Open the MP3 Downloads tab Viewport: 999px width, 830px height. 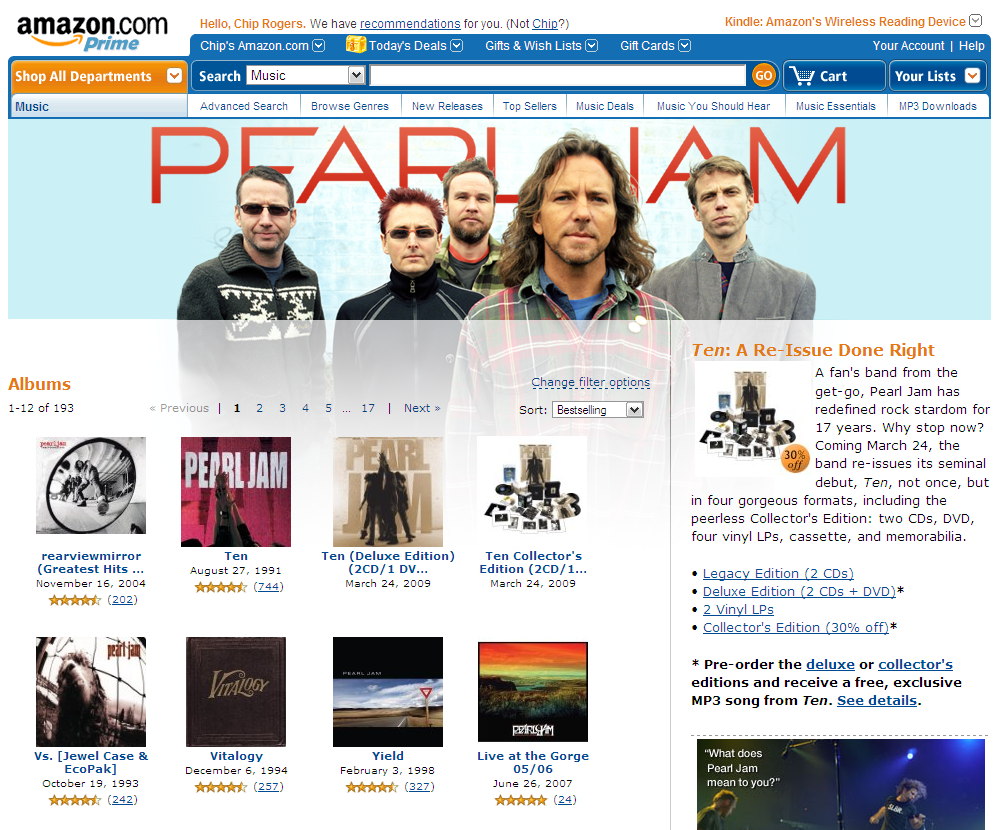tap(938, 106)
